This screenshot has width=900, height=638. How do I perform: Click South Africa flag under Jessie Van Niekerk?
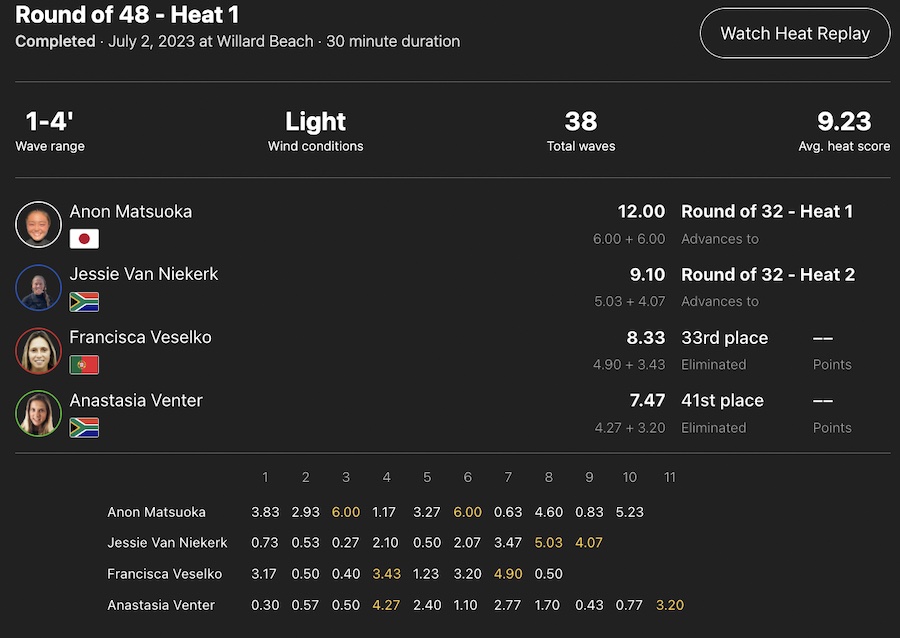tap(84, 302)
